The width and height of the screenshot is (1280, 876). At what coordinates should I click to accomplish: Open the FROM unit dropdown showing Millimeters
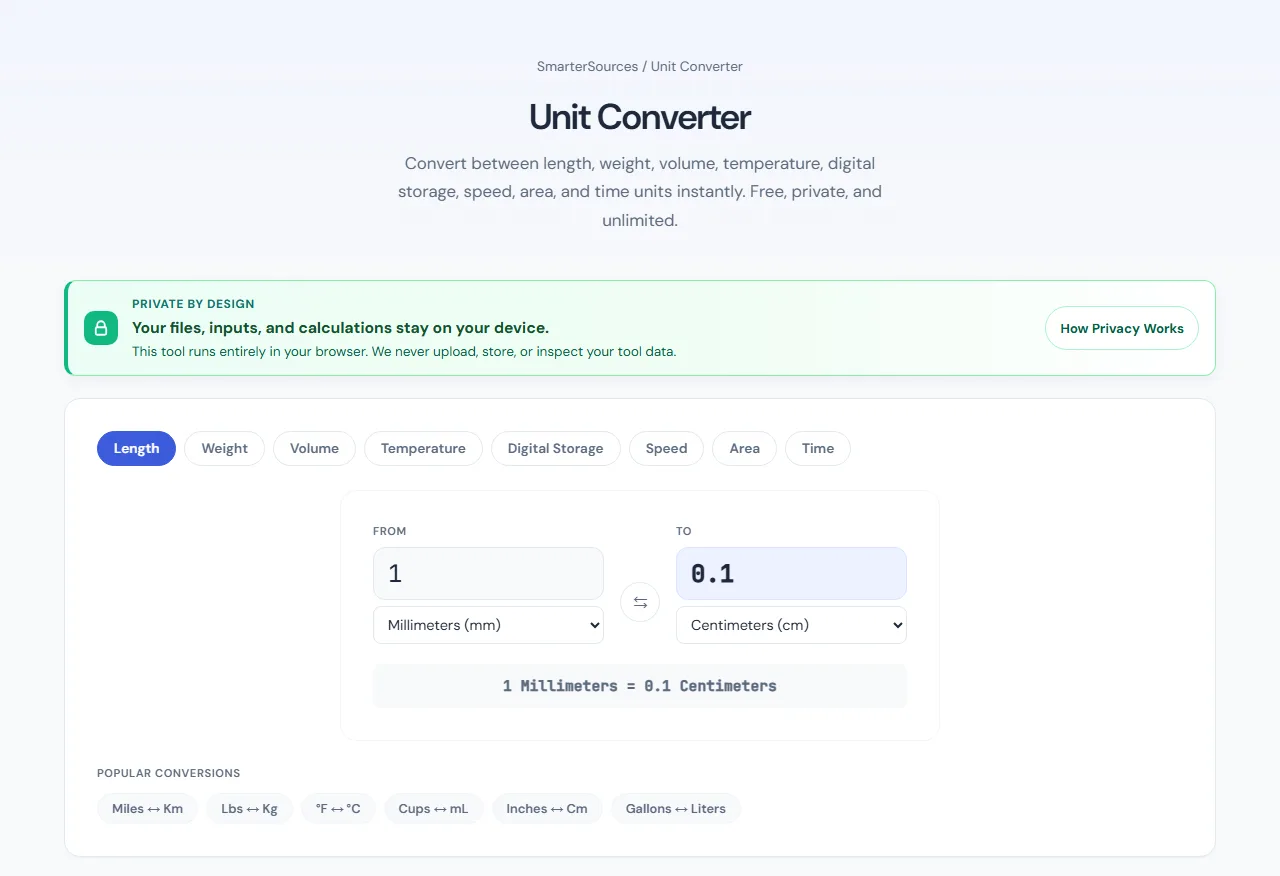point(488,624)
